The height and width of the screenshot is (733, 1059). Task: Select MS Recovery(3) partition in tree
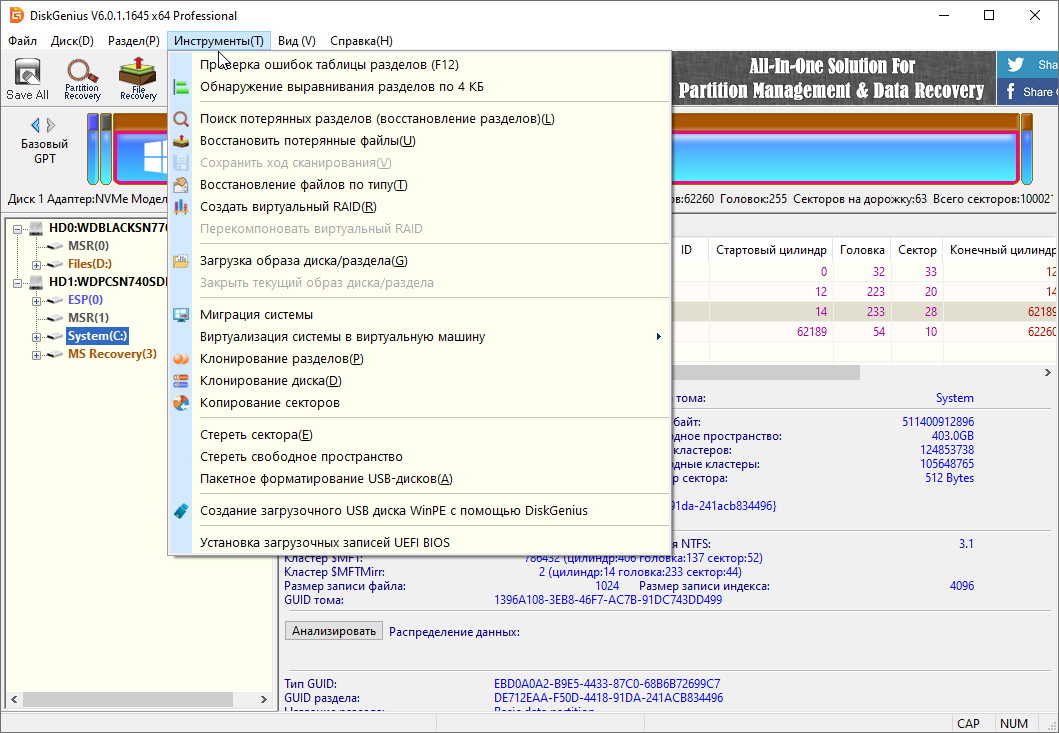[112, 354]
